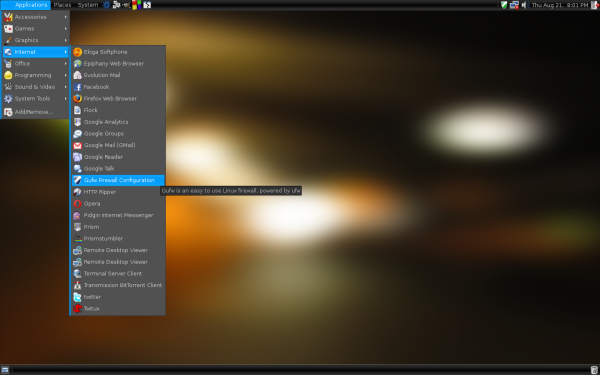The image size is (600, 375).
Task: Expand the Games submenu
Action: 36,29
